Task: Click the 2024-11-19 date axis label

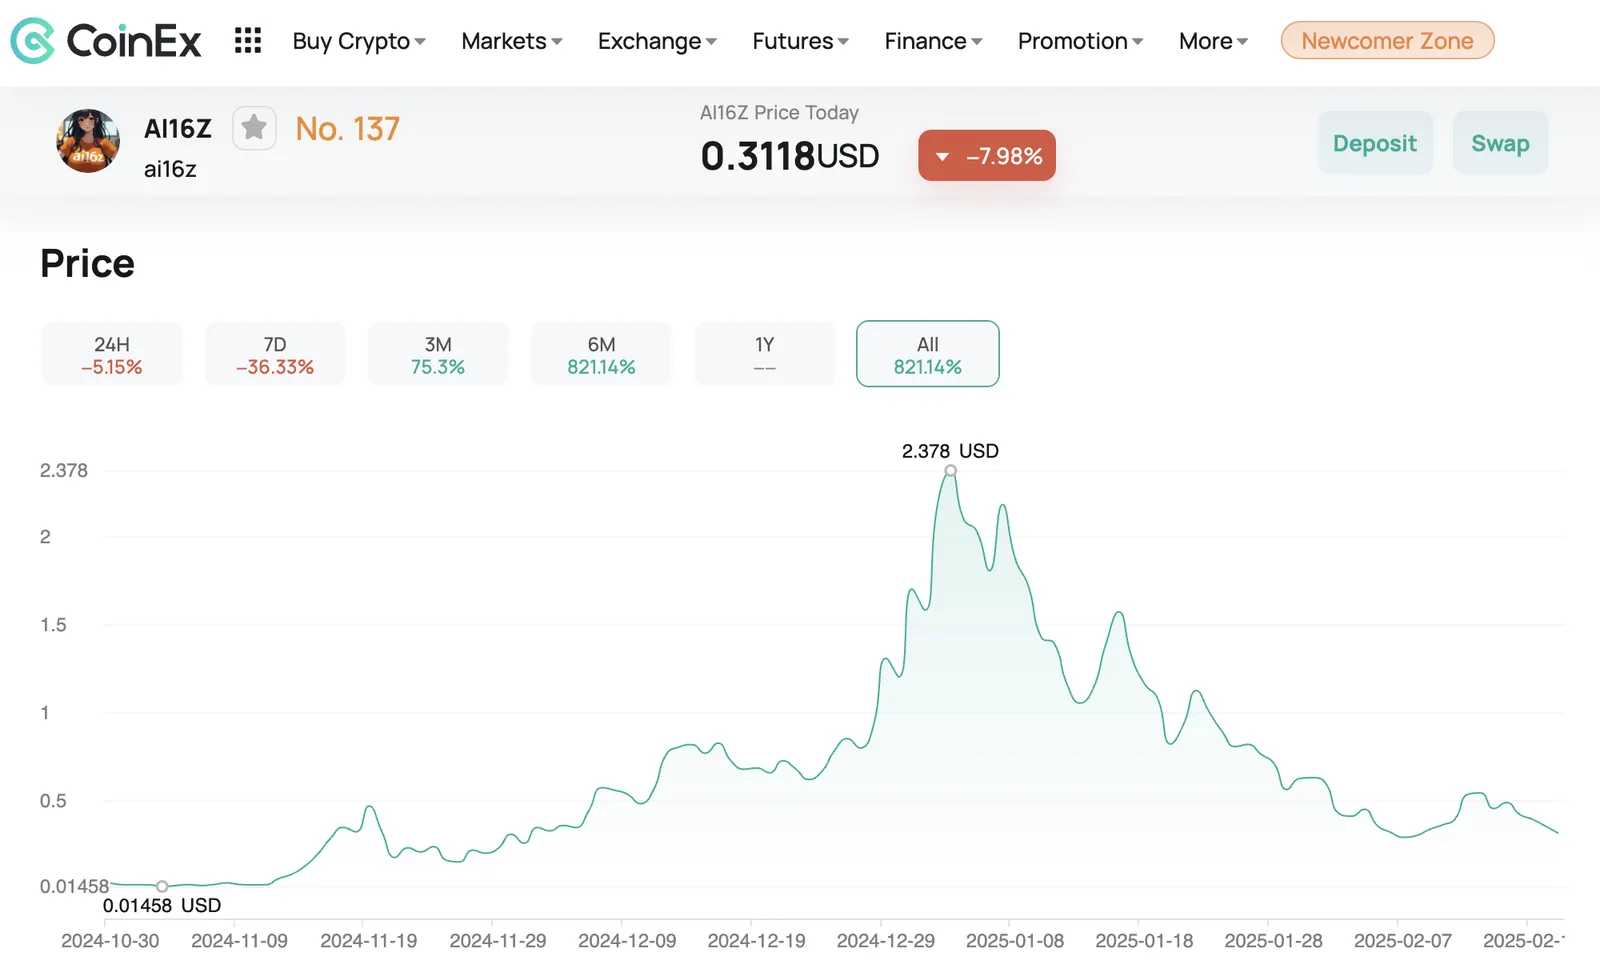Action: [368, 941]
